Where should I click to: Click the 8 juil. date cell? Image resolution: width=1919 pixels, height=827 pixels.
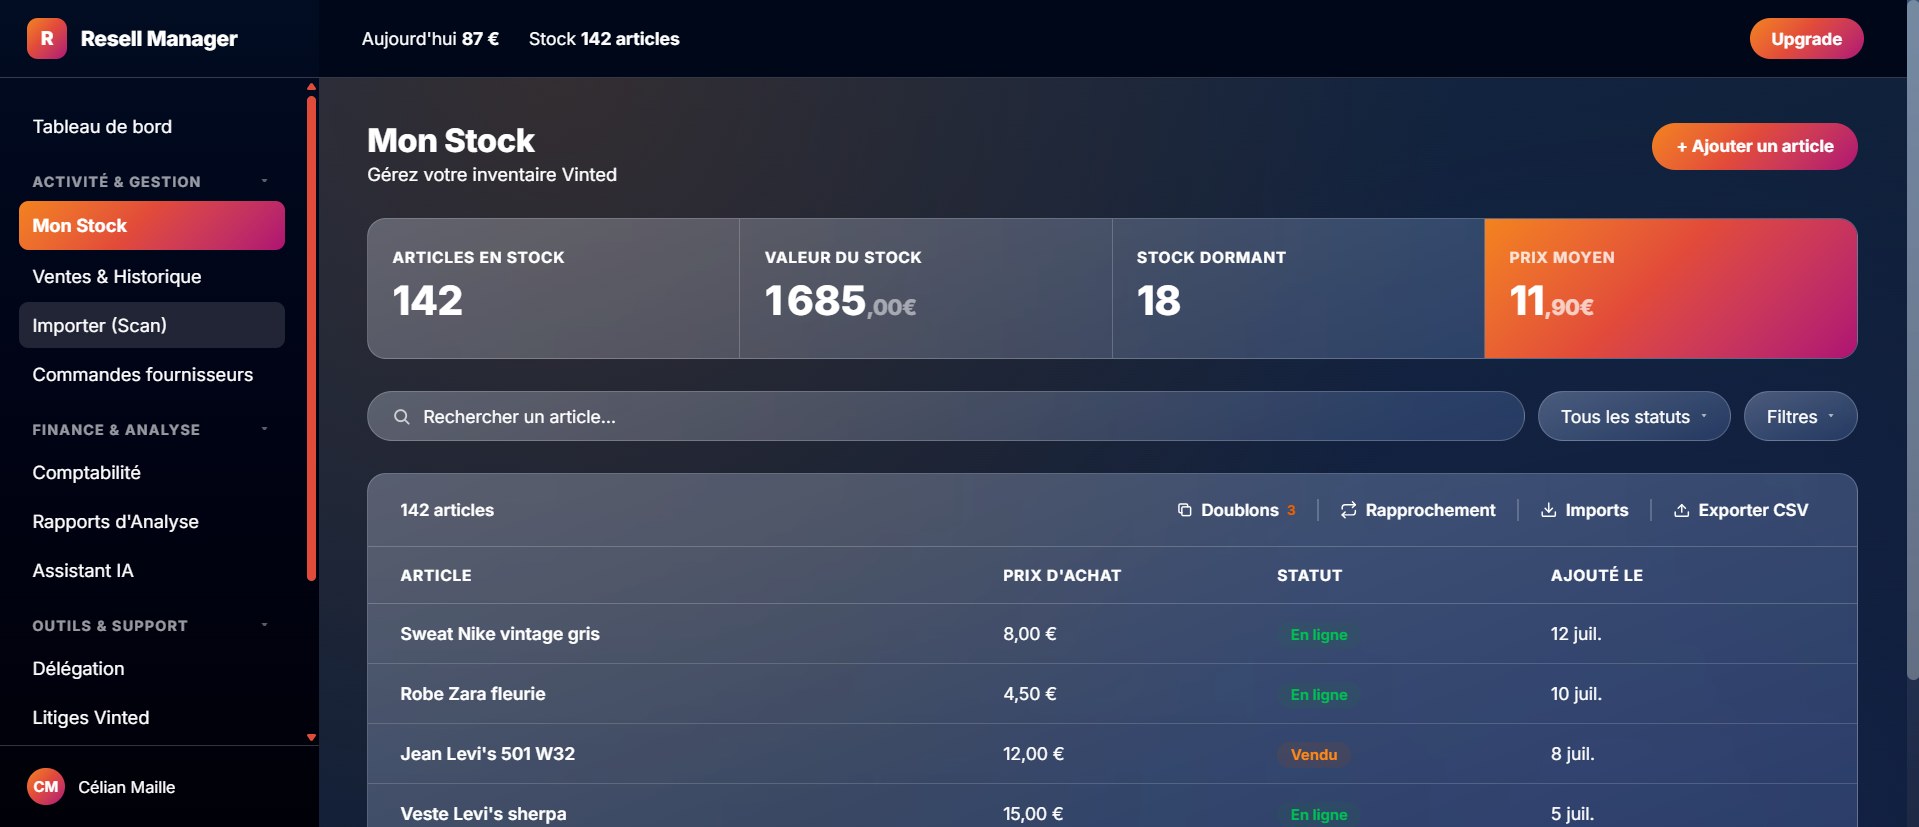[1572, 754]
